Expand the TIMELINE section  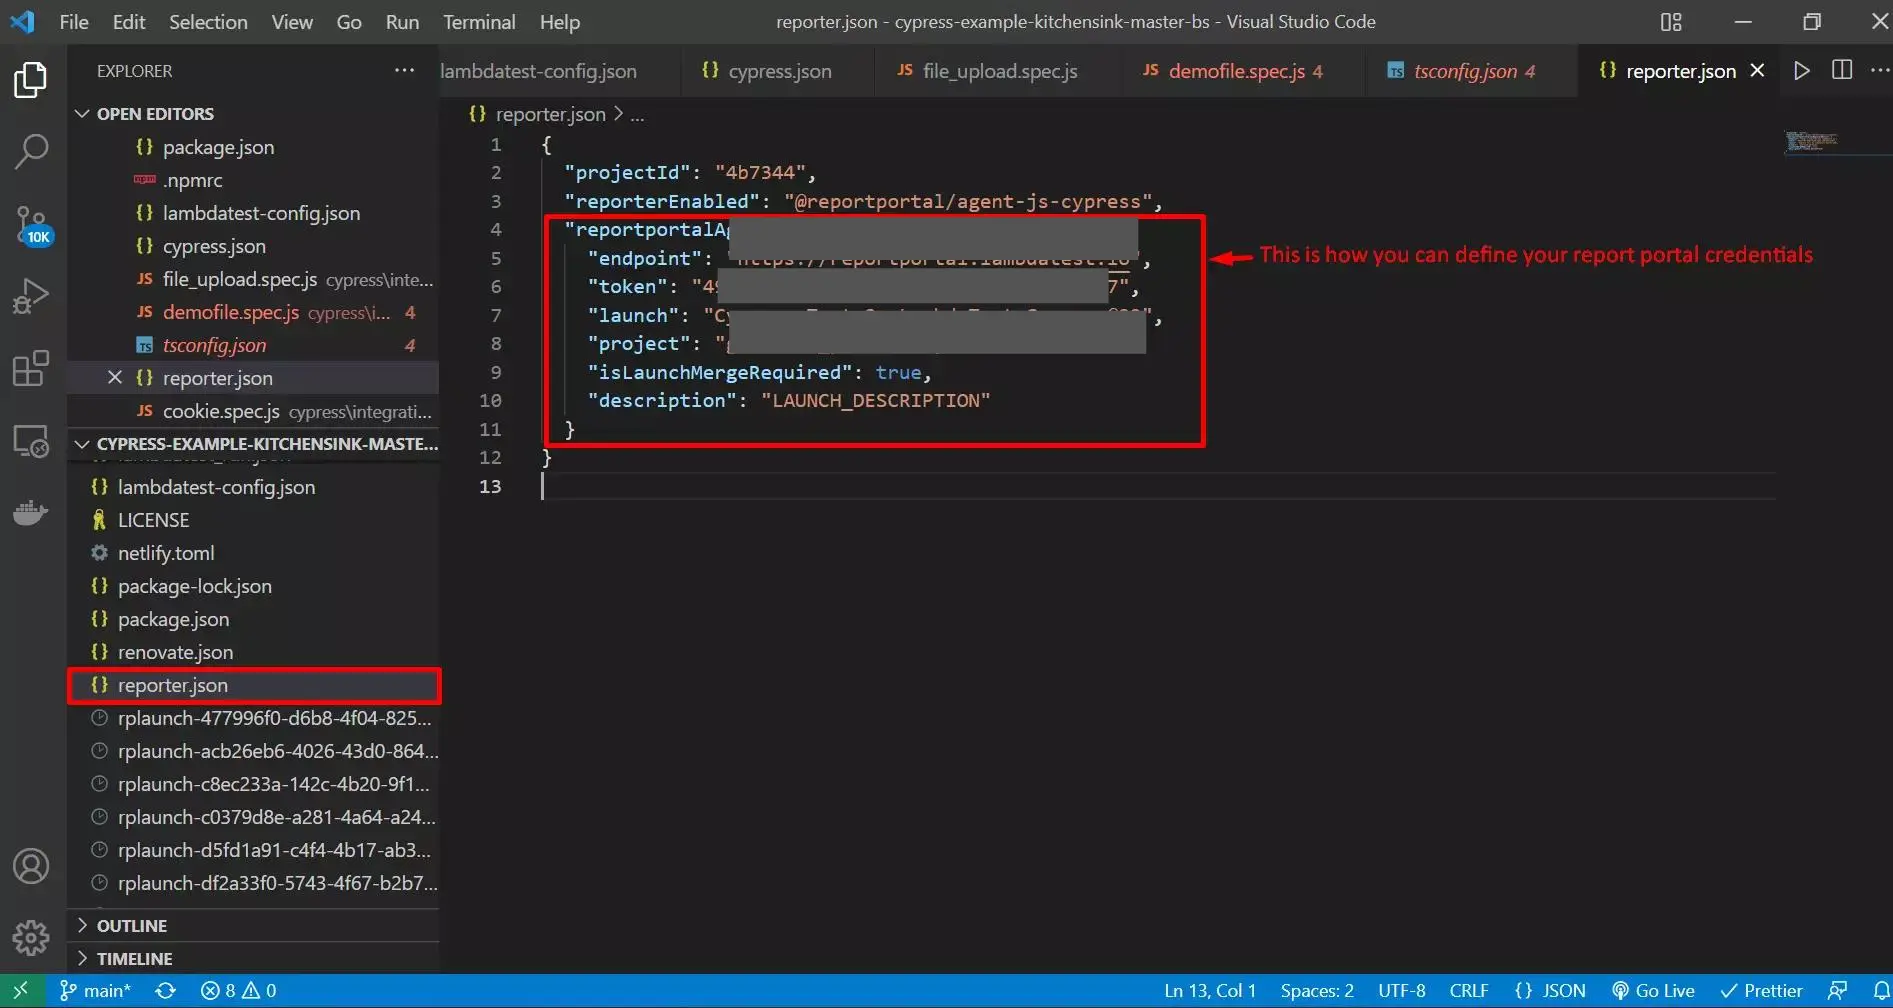tap(134, 959)
